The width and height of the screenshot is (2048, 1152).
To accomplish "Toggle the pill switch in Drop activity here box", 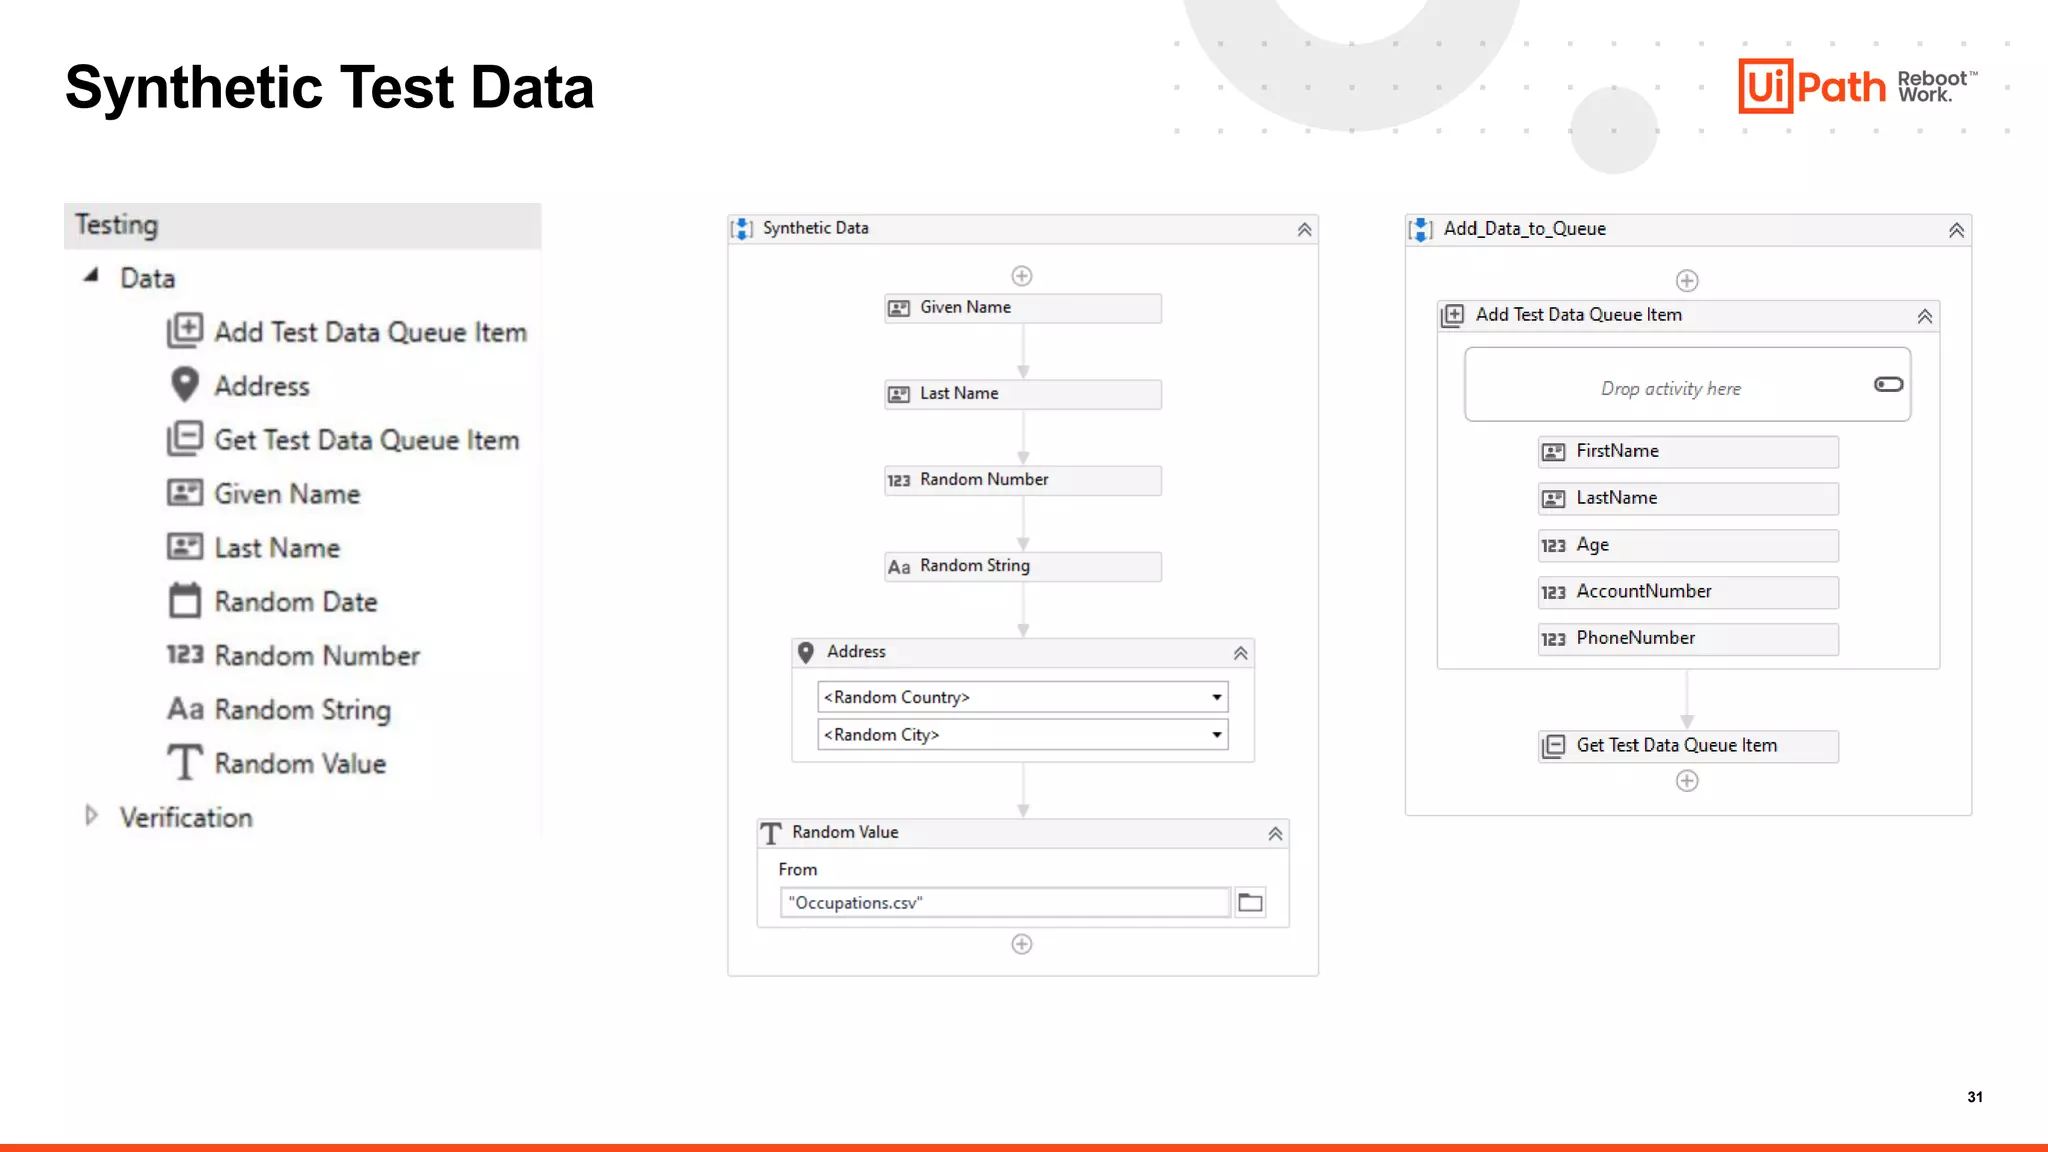I will point(1888,385).
